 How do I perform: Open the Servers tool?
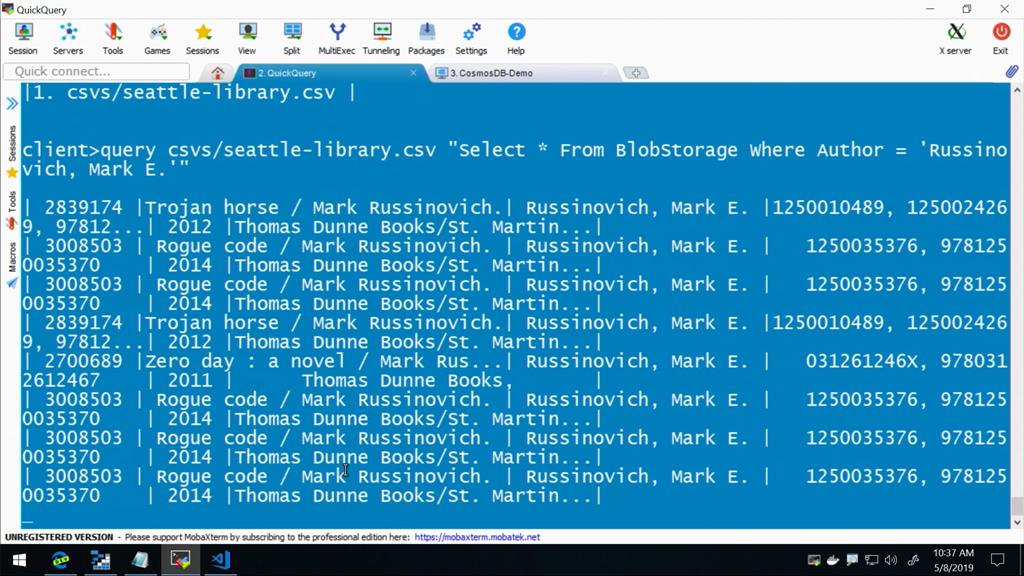[x=68, y=39]
